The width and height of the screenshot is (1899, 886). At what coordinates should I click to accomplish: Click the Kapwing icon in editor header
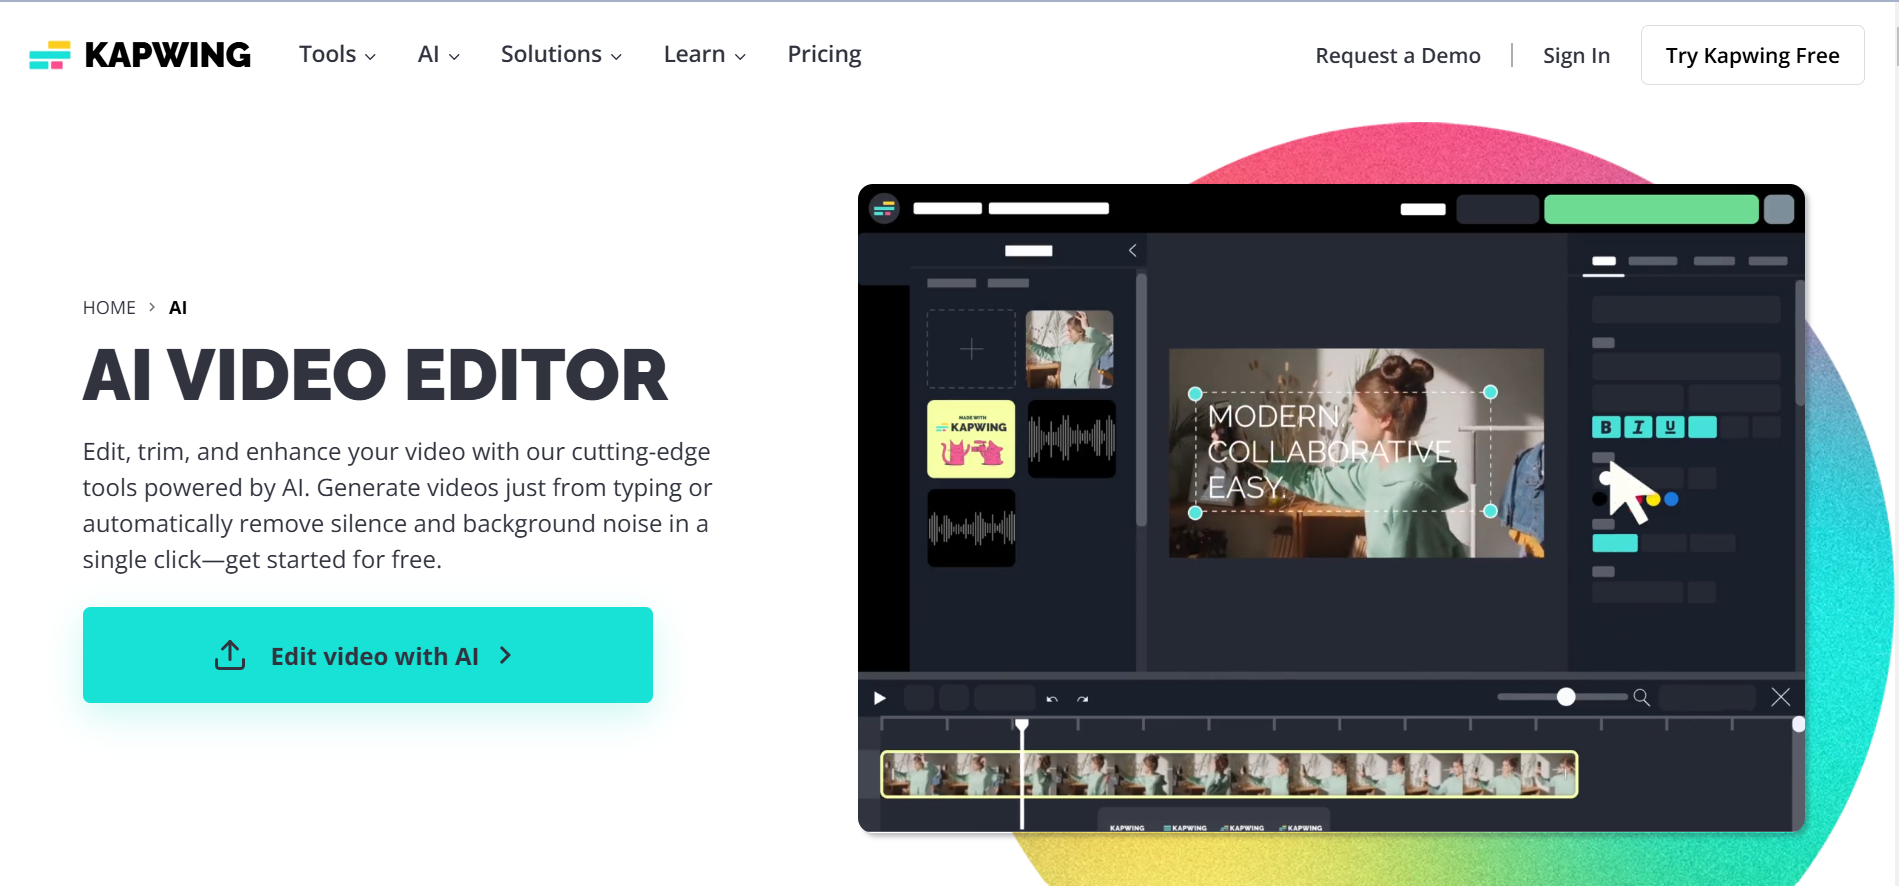coord(884,209)
